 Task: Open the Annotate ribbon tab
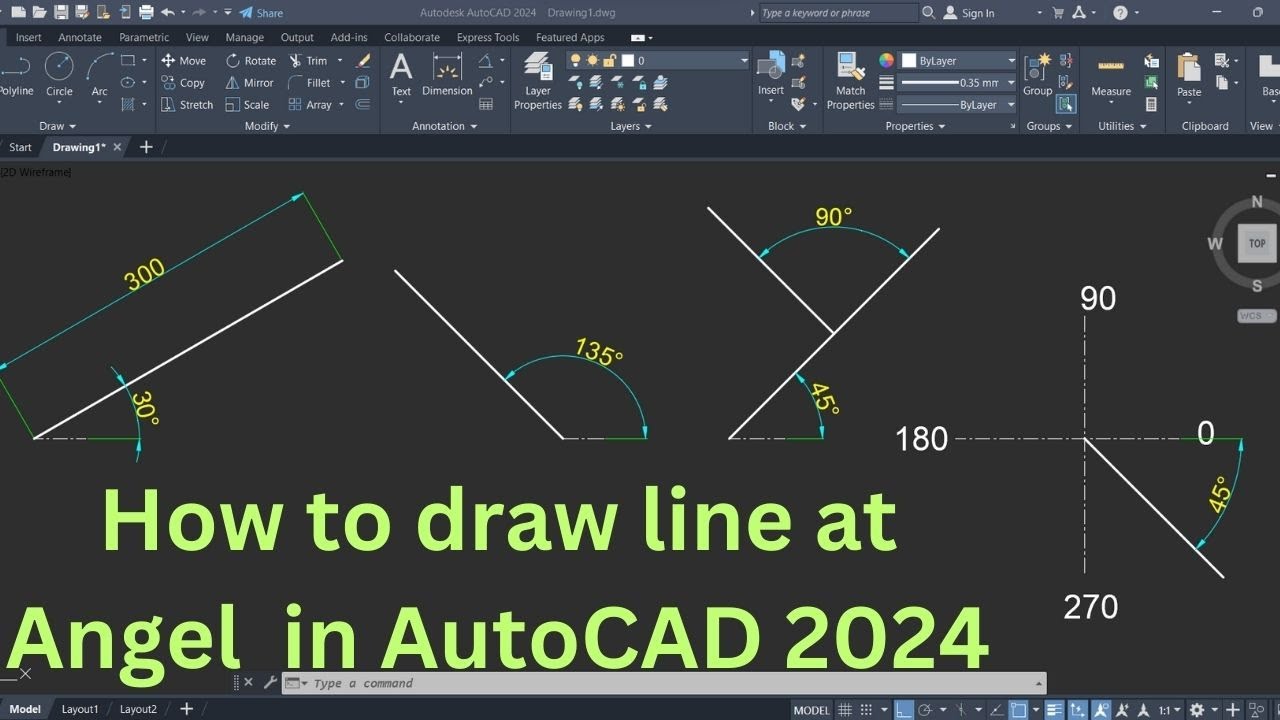(80, 37)
